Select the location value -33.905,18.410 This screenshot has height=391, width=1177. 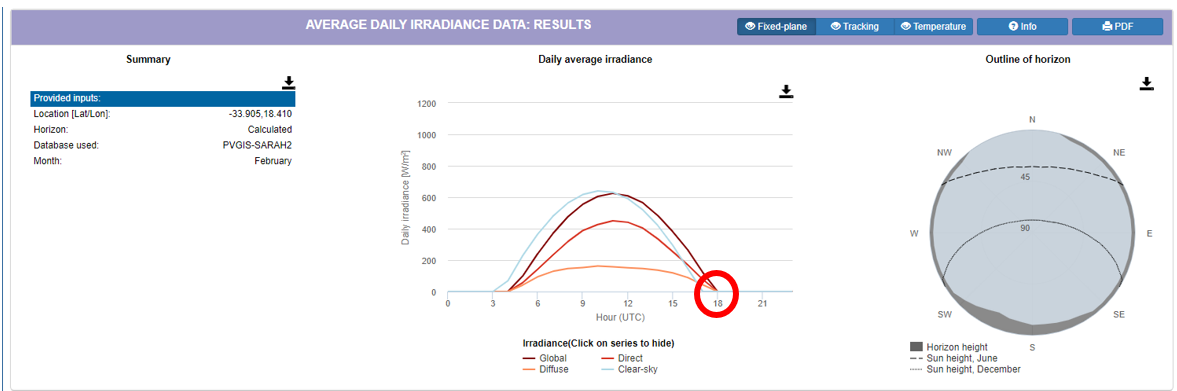pyautogui.click(x=260, y=114)
